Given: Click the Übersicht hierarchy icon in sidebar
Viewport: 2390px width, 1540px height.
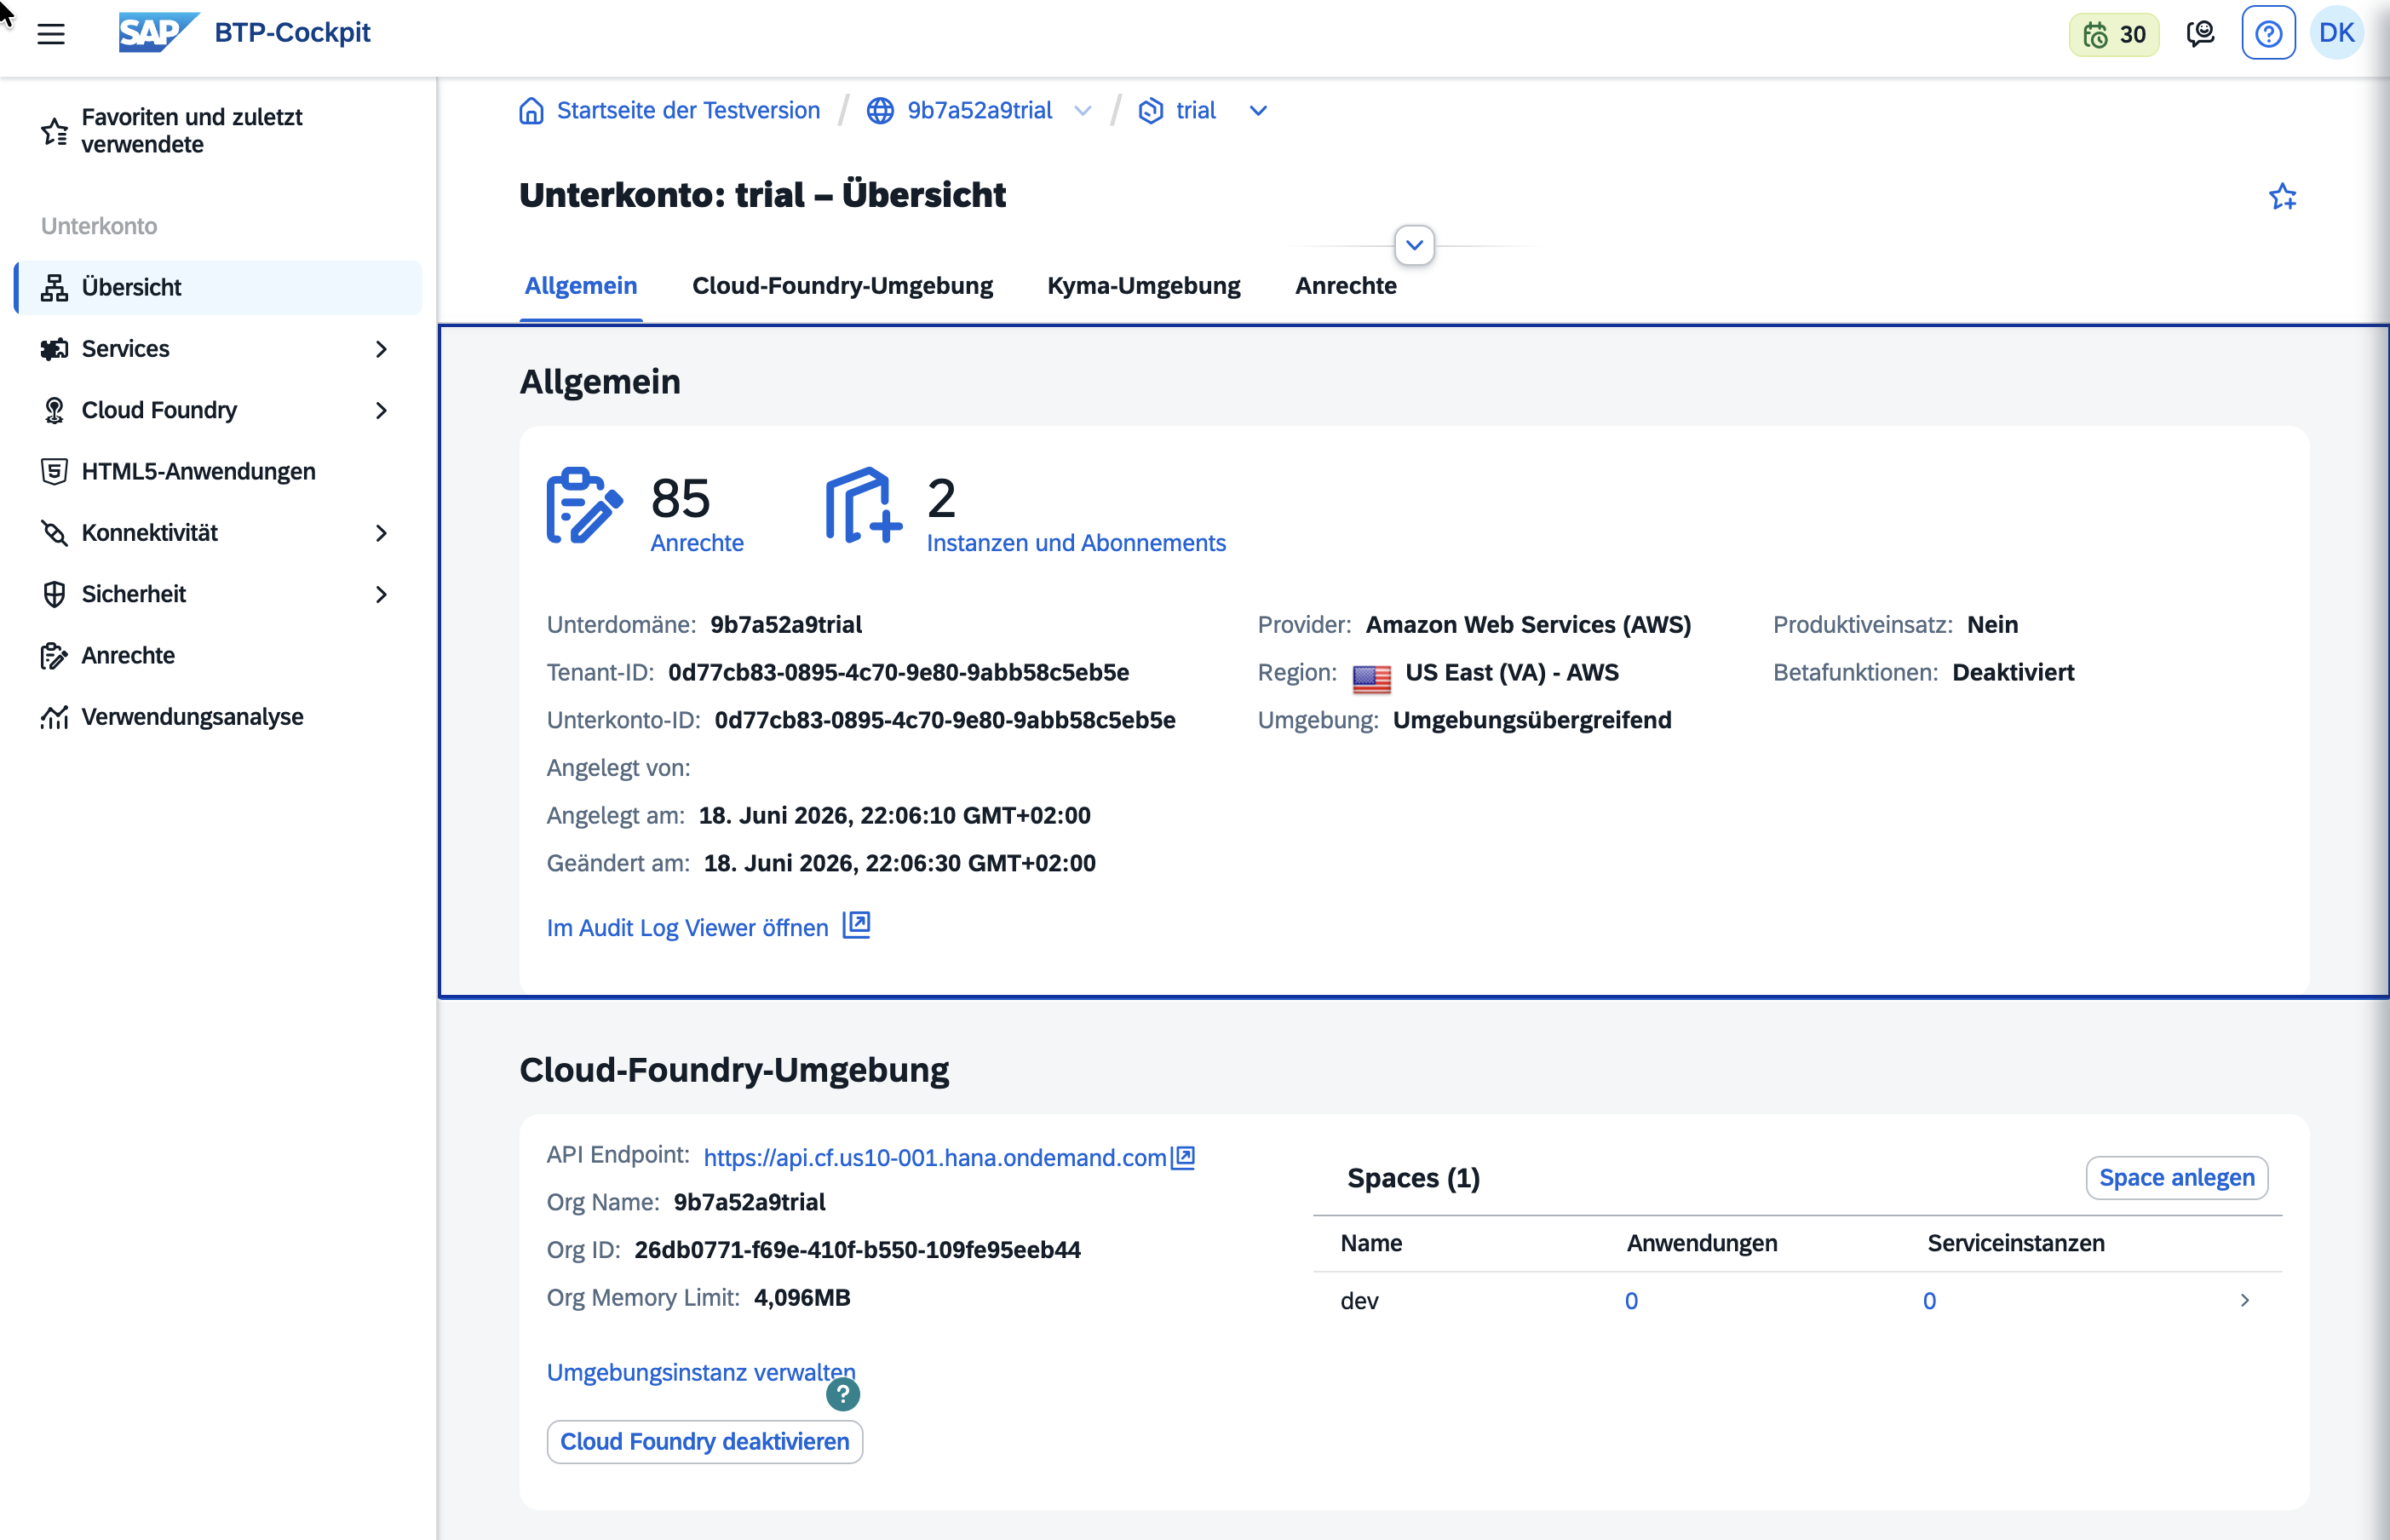Looking at the screenshot, I should (54, 288).
